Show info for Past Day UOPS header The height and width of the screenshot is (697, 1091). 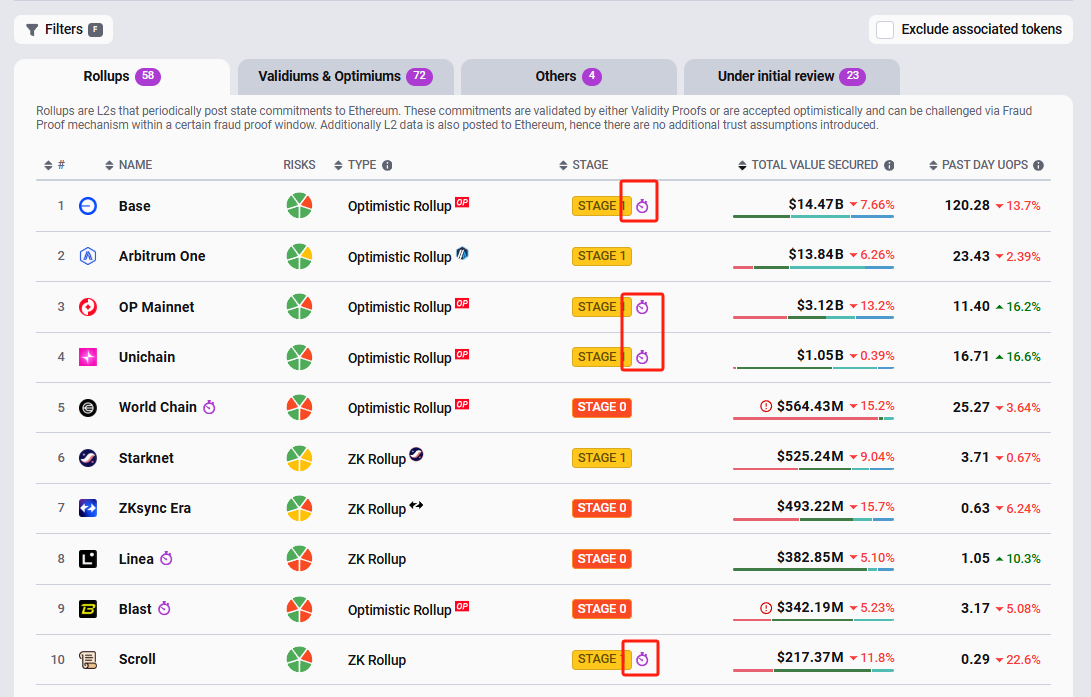click(1039, 166)
